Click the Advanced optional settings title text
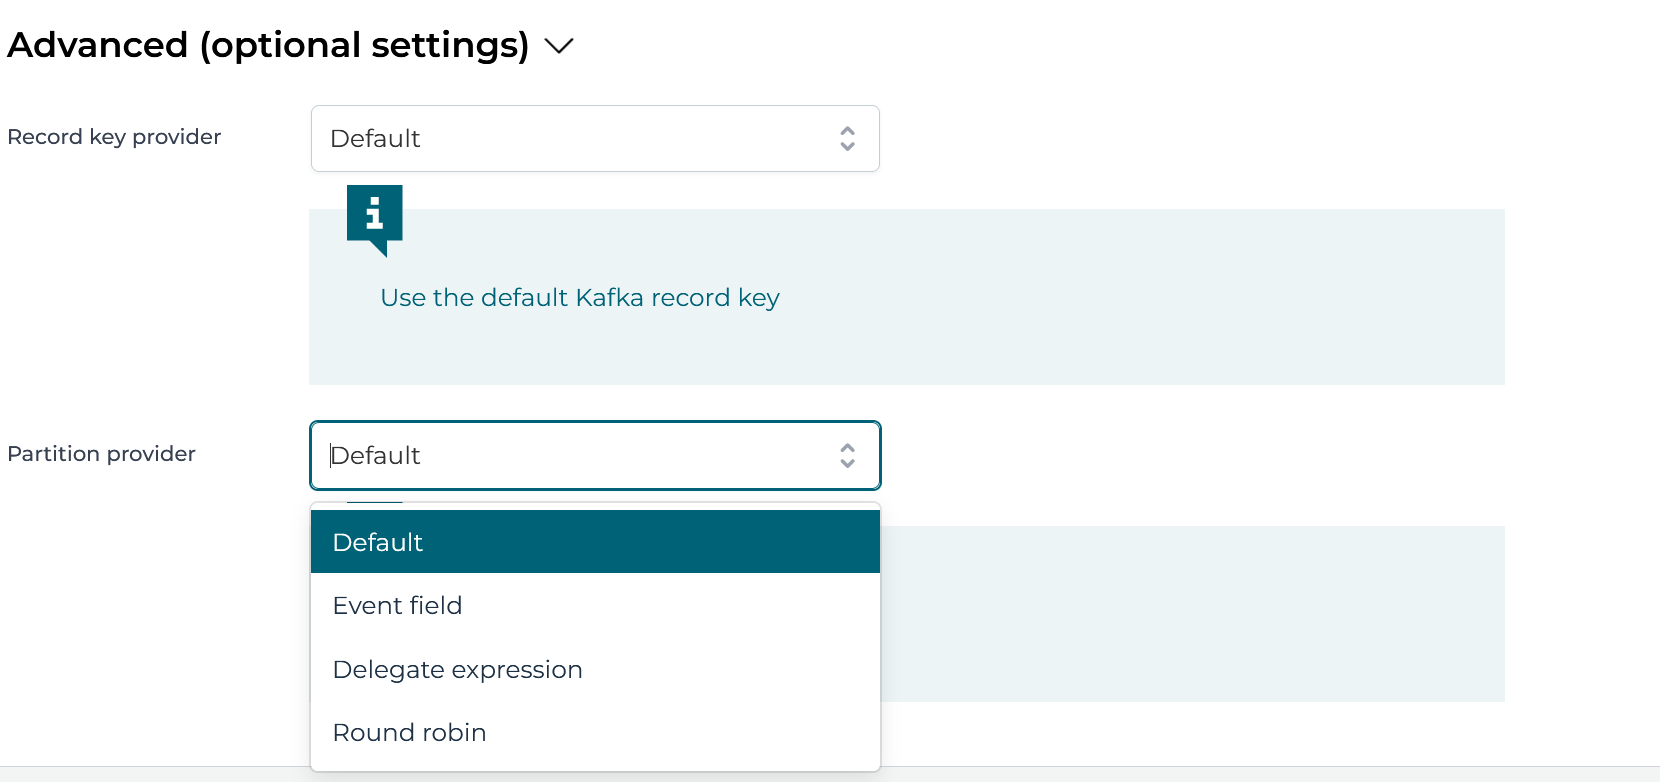The width and height of the screenshot is (1660, 783). [x=267, y=45]
